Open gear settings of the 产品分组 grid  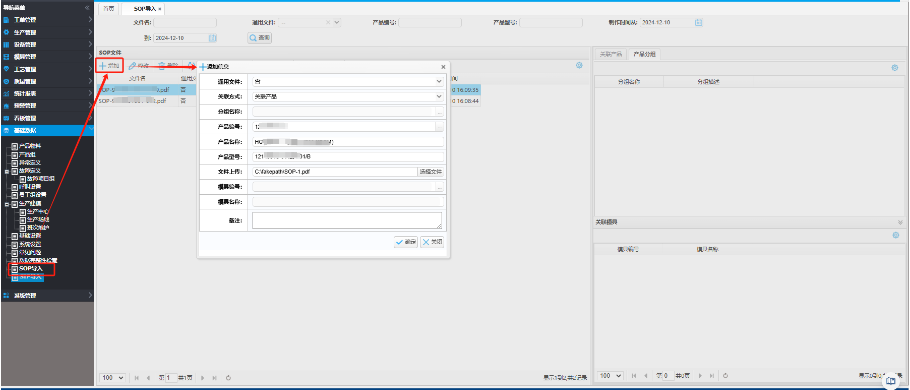point(895,68)
